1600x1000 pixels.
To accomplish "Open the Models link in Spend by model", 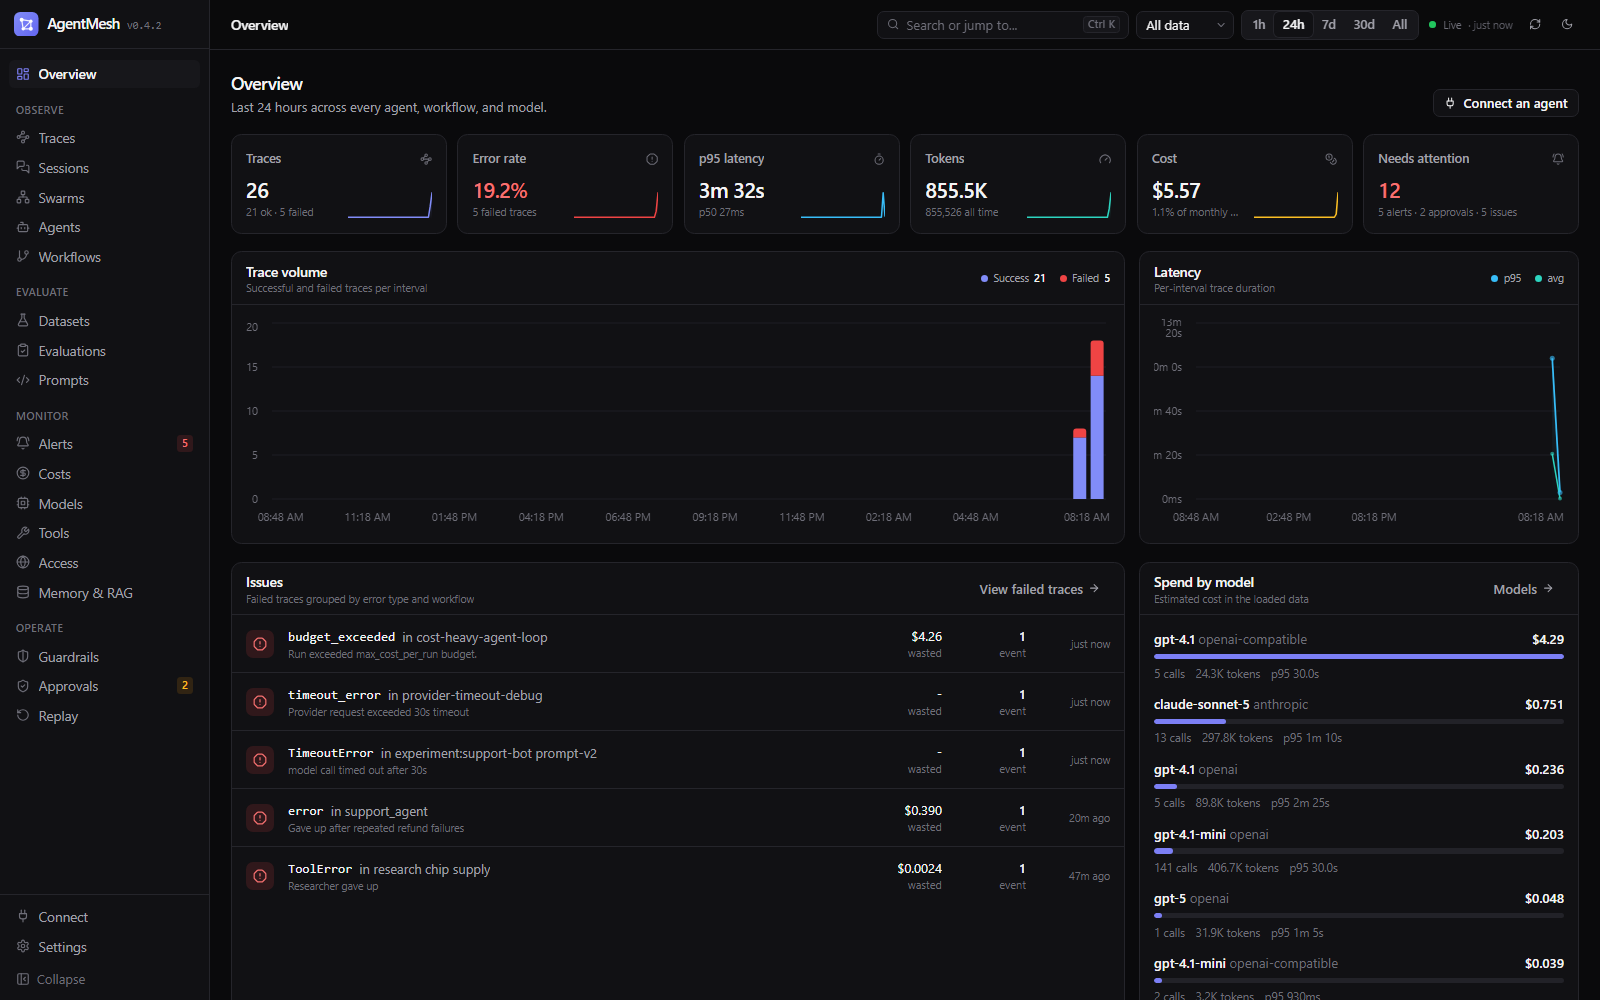I will click(1523, 590).
